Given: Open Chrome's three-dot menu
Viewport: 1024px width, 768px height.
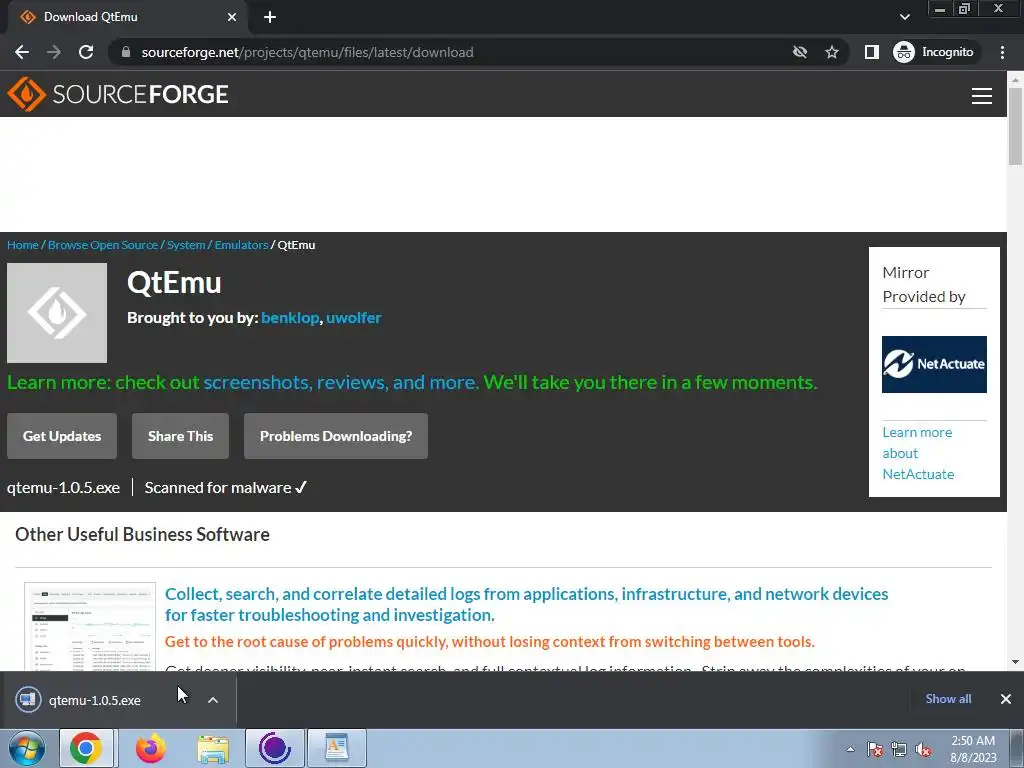Looking at the screenshot, I should 1002,52.
